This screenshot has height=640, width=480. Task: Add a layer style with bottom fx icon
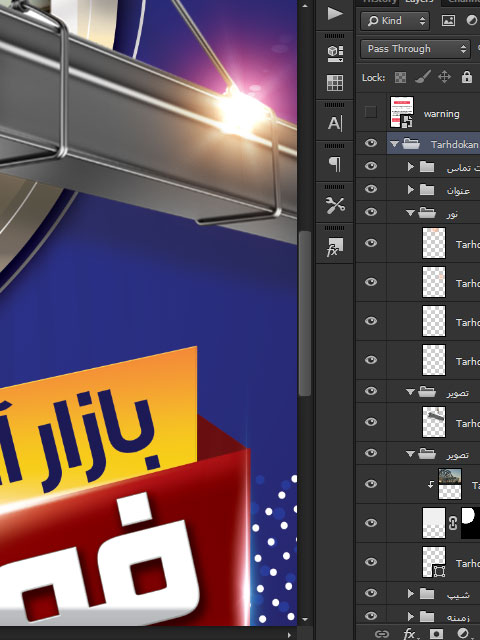coord(409,634)
